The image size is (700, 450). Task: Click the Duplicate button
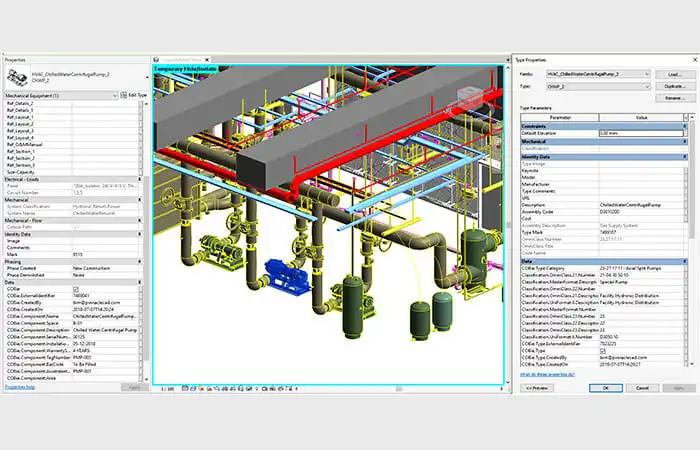675,86
